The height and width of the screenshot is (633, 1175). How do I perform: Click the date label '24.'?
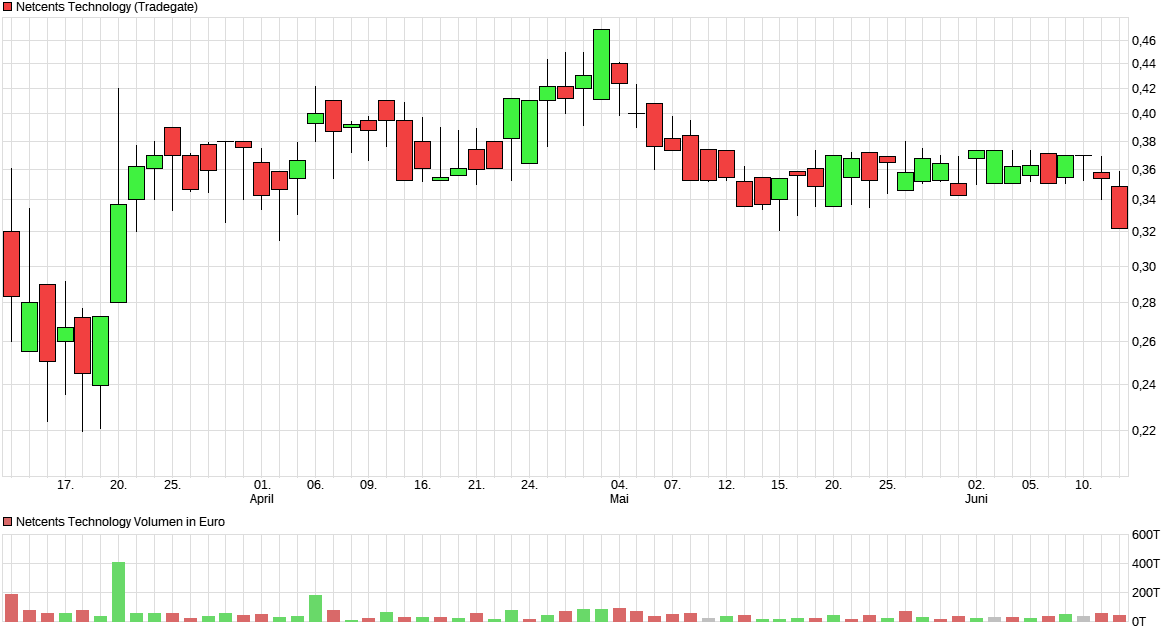point(529,485)
